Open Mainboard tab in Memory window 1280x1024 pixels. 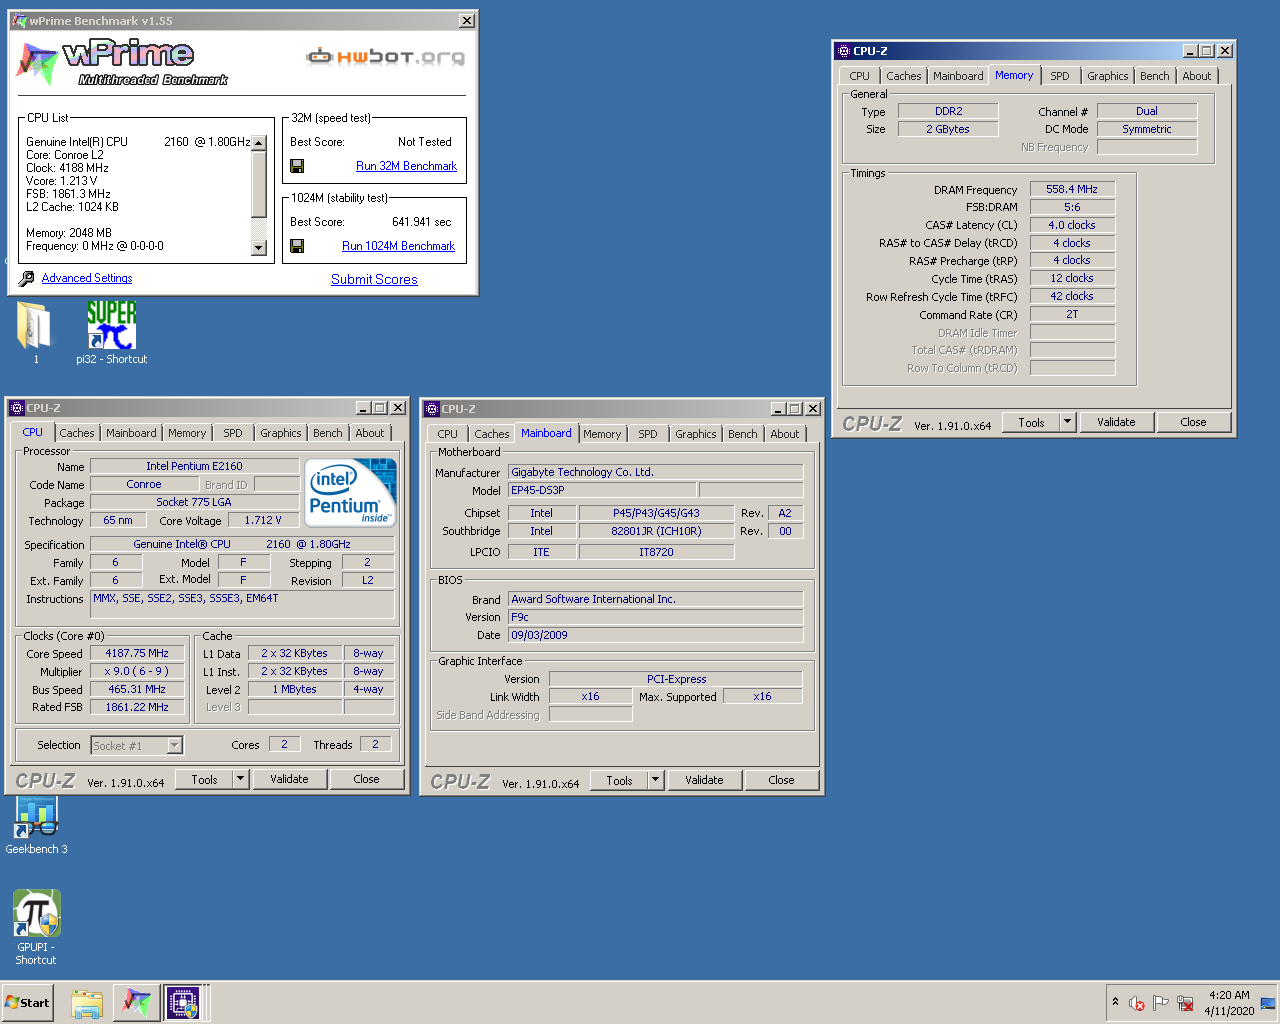point(958,76)
